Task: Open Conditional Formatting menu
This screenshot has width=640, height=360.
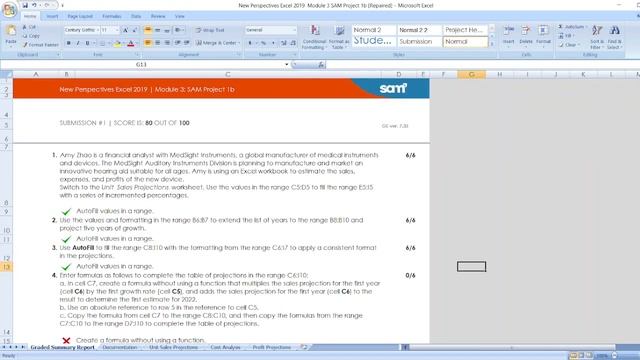Action: click(314, 37)
